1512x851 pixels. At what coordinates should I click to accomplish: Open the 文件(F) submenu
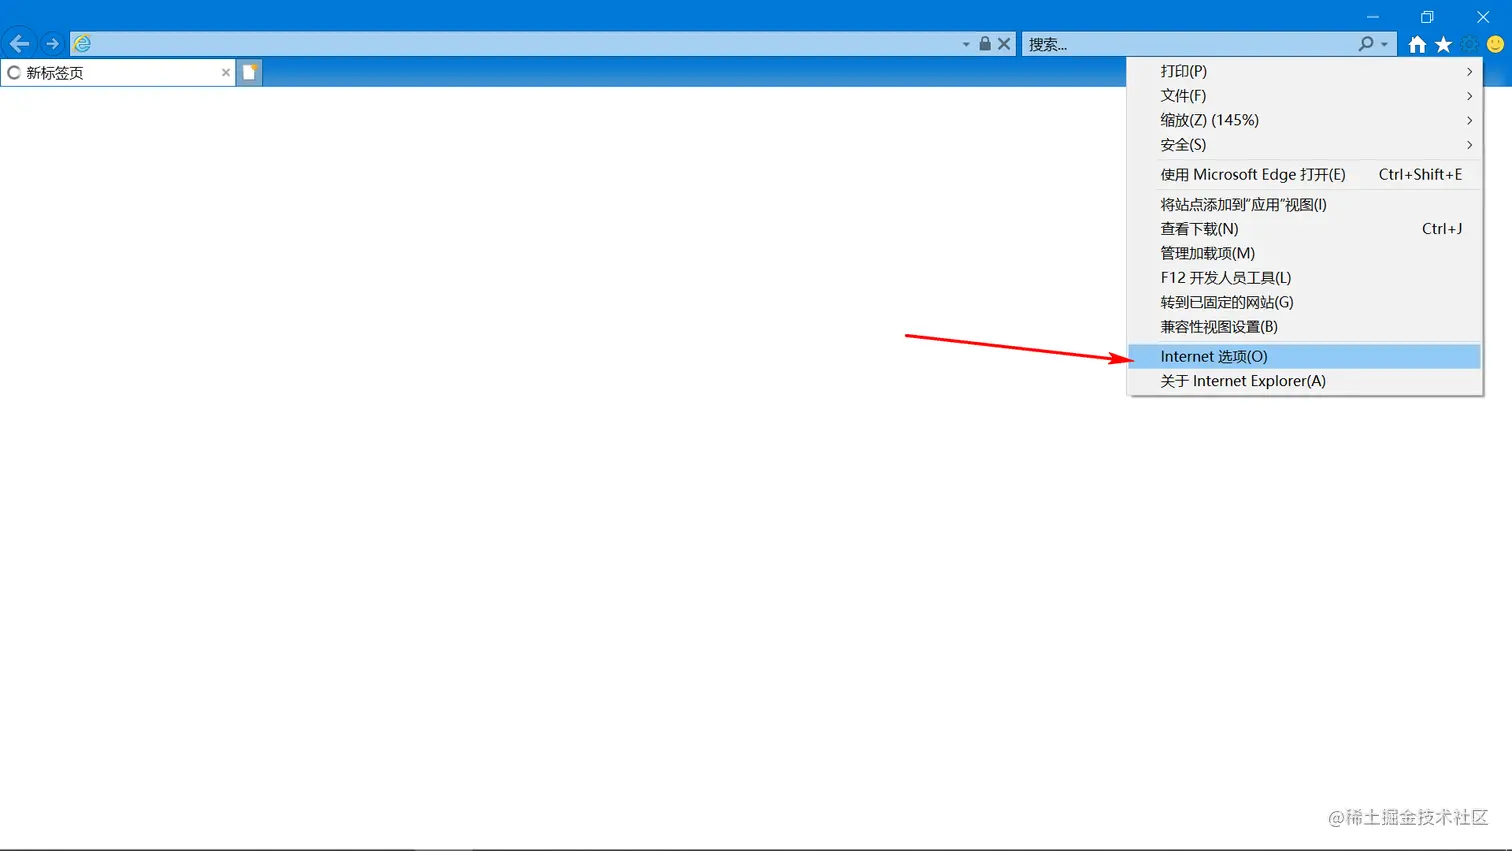(x=1305, y=95)
